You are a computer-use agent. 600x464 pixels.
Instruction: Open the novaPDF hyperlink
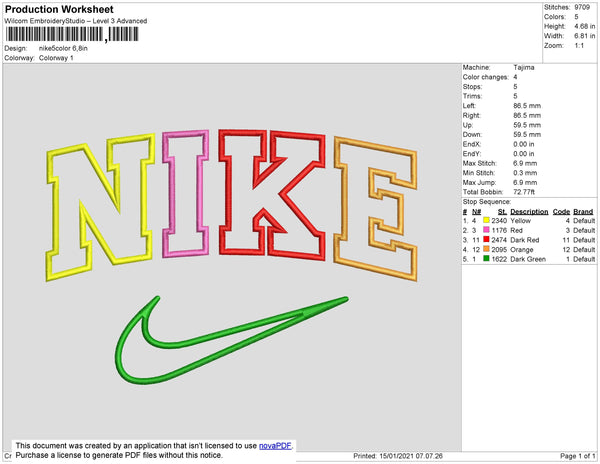275,446
